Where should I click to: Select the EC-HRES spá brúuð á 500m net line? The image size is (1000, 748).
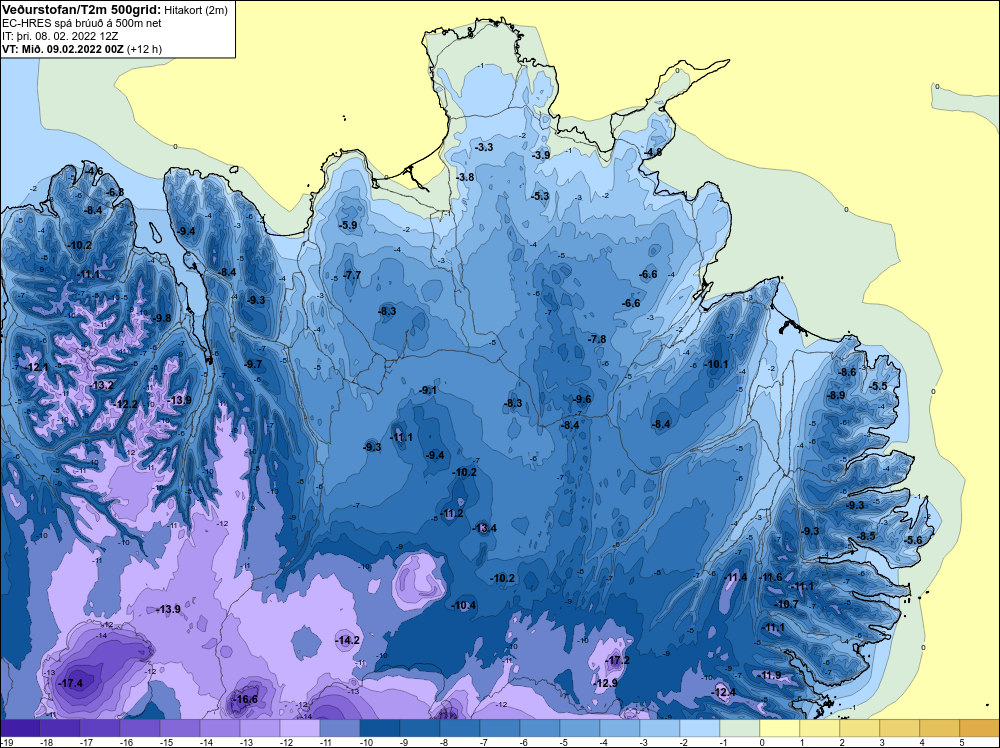point(80,23)
